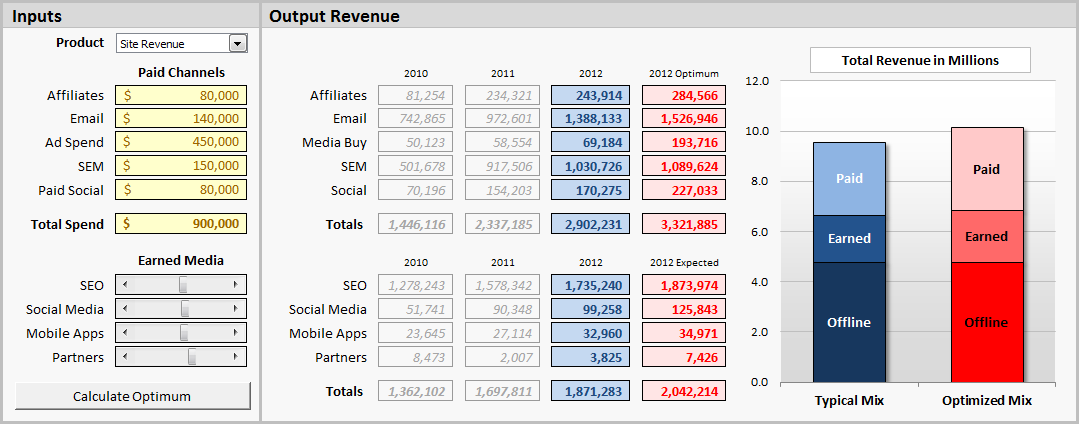Viewport: 1079px width, 424px height.
Task: Click the Affiliates spend input field
Action: (x=181, y=95)
